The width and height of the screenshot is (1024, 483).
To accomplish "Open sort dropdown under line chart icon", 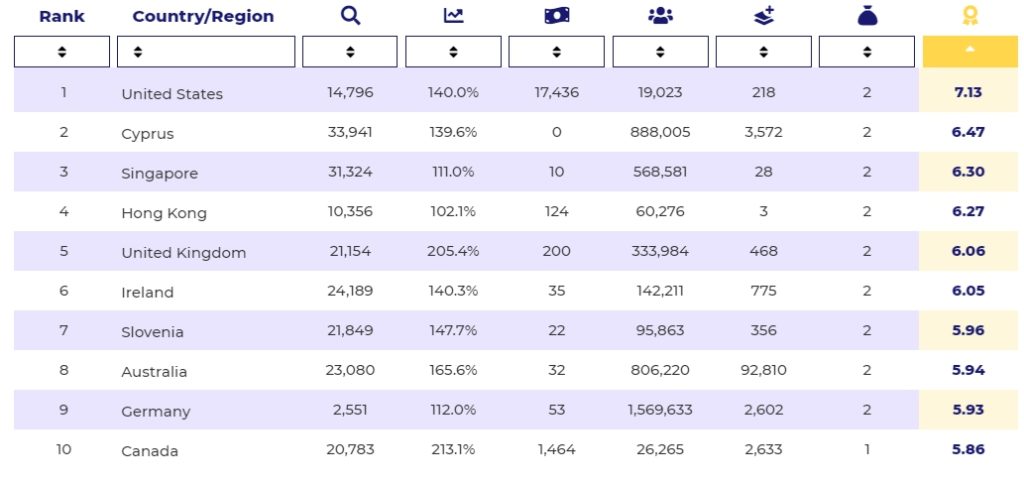I will point(453,52).
